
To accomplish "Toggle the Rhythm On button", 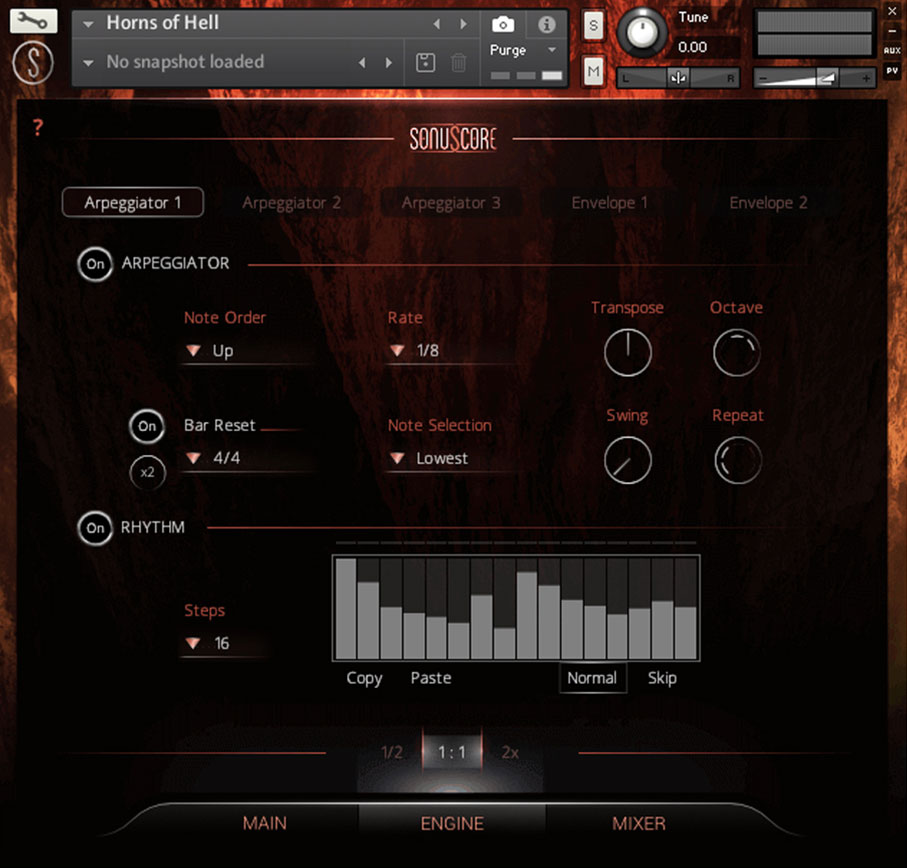I will 95,528.
